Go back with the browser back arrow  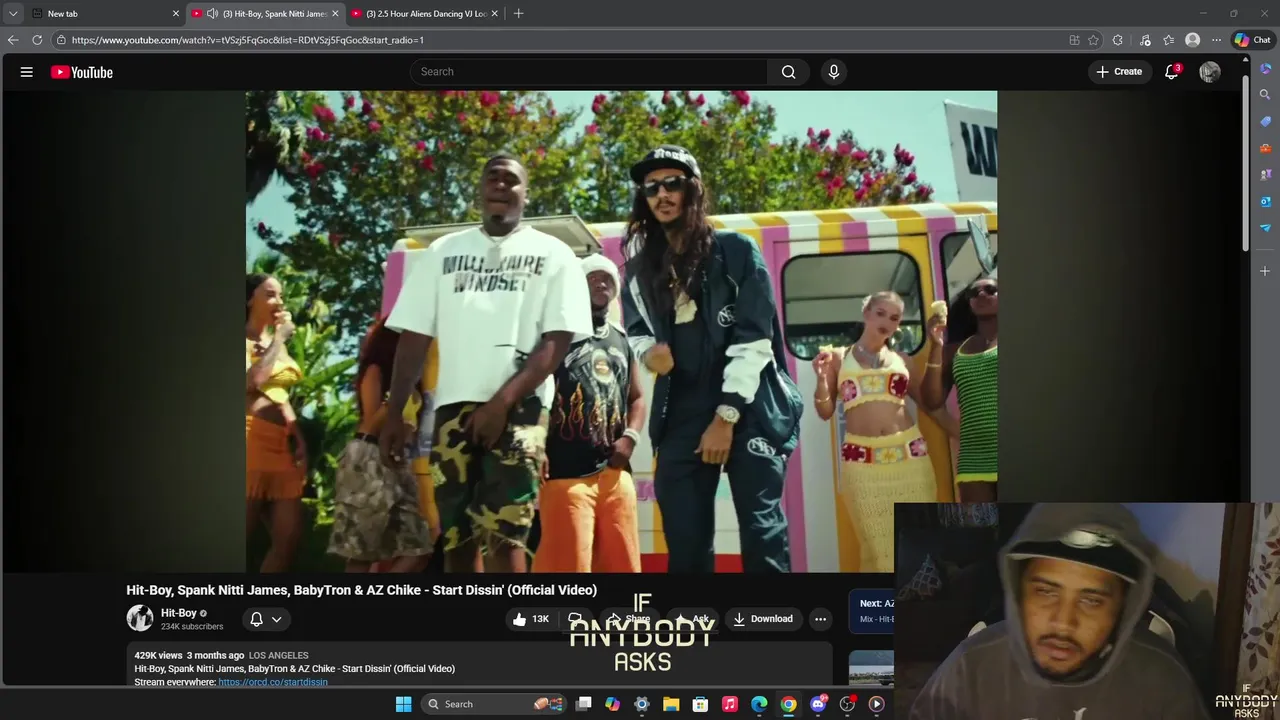point(12,40)
